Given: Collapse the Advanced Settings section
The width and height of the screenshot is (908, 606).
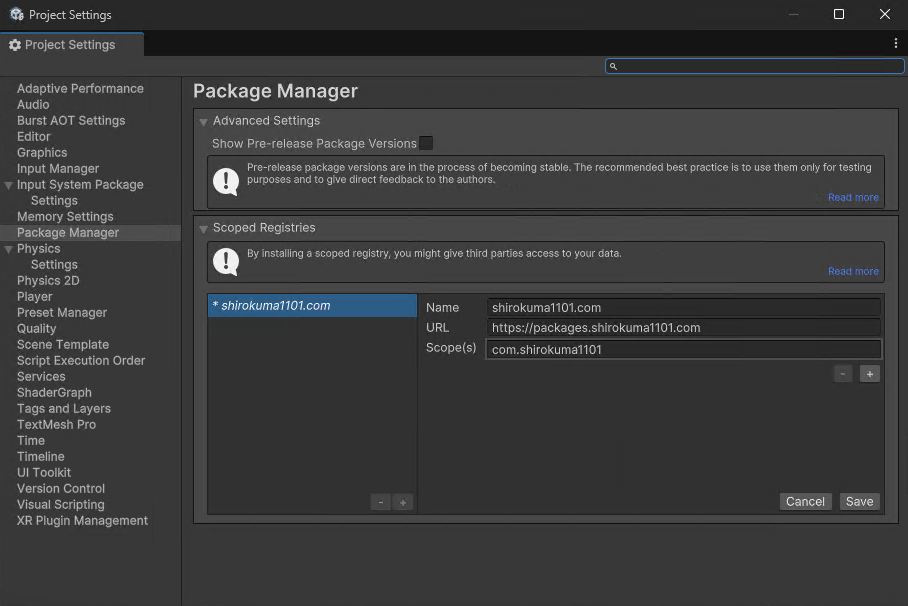Looking at the screenshot, I should tap(204, 122).
